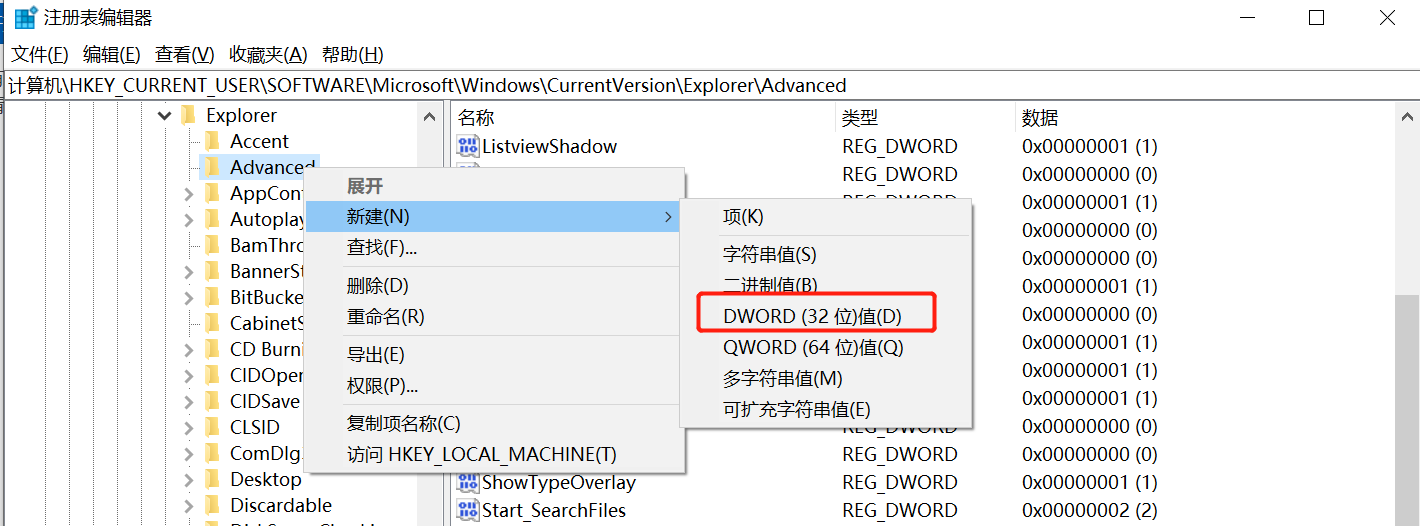Open the 编辑(E) menu
1420x526 pixels.
point(111,54)
